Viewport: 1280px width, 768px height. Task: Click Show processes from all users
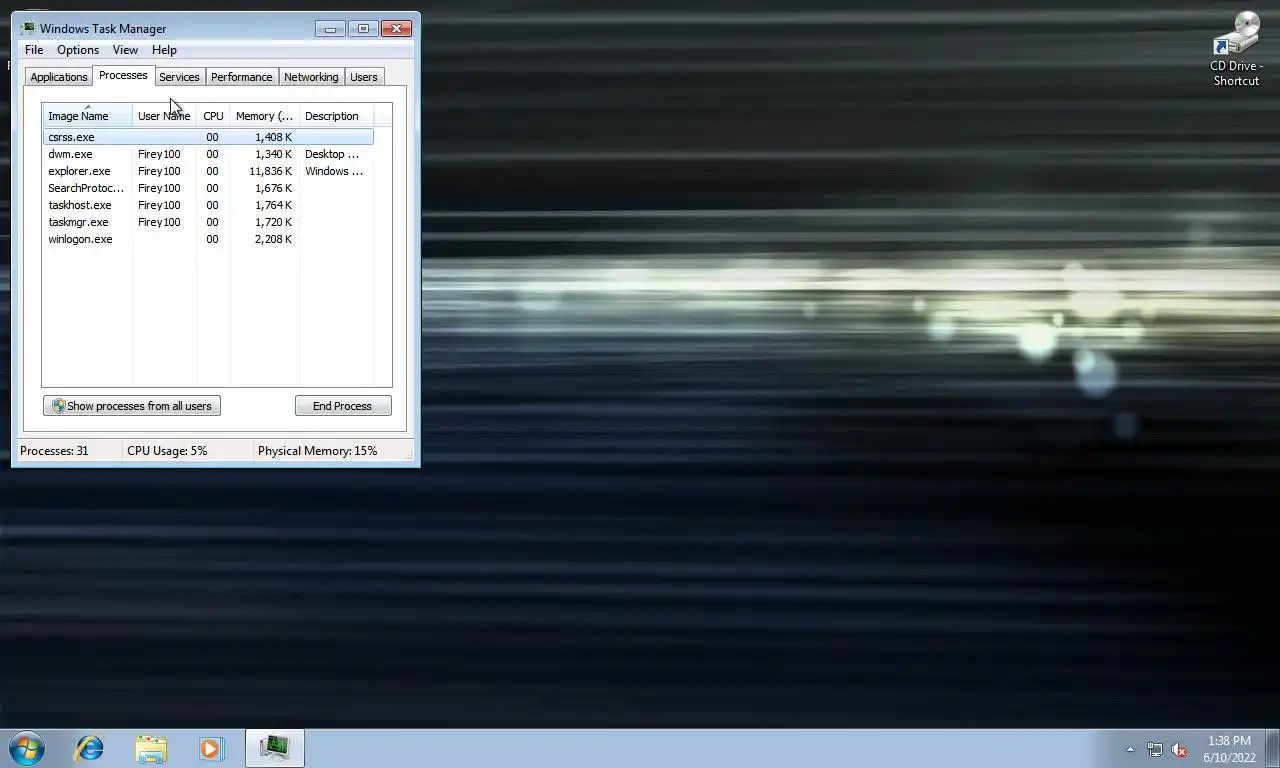tap(132, 406)
